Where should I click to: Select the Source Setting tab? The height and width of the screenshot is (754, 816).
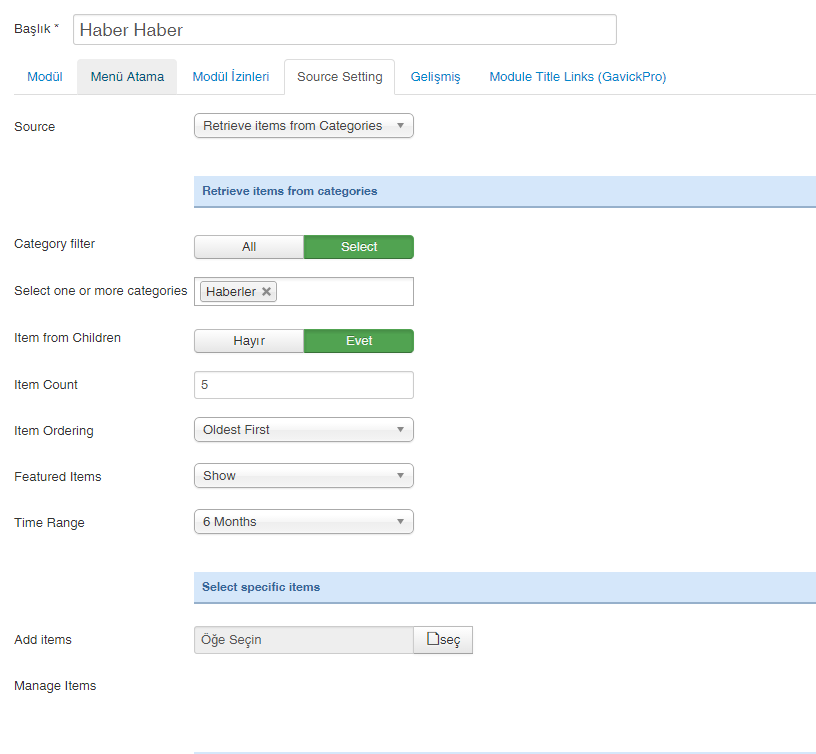point(340,77)
